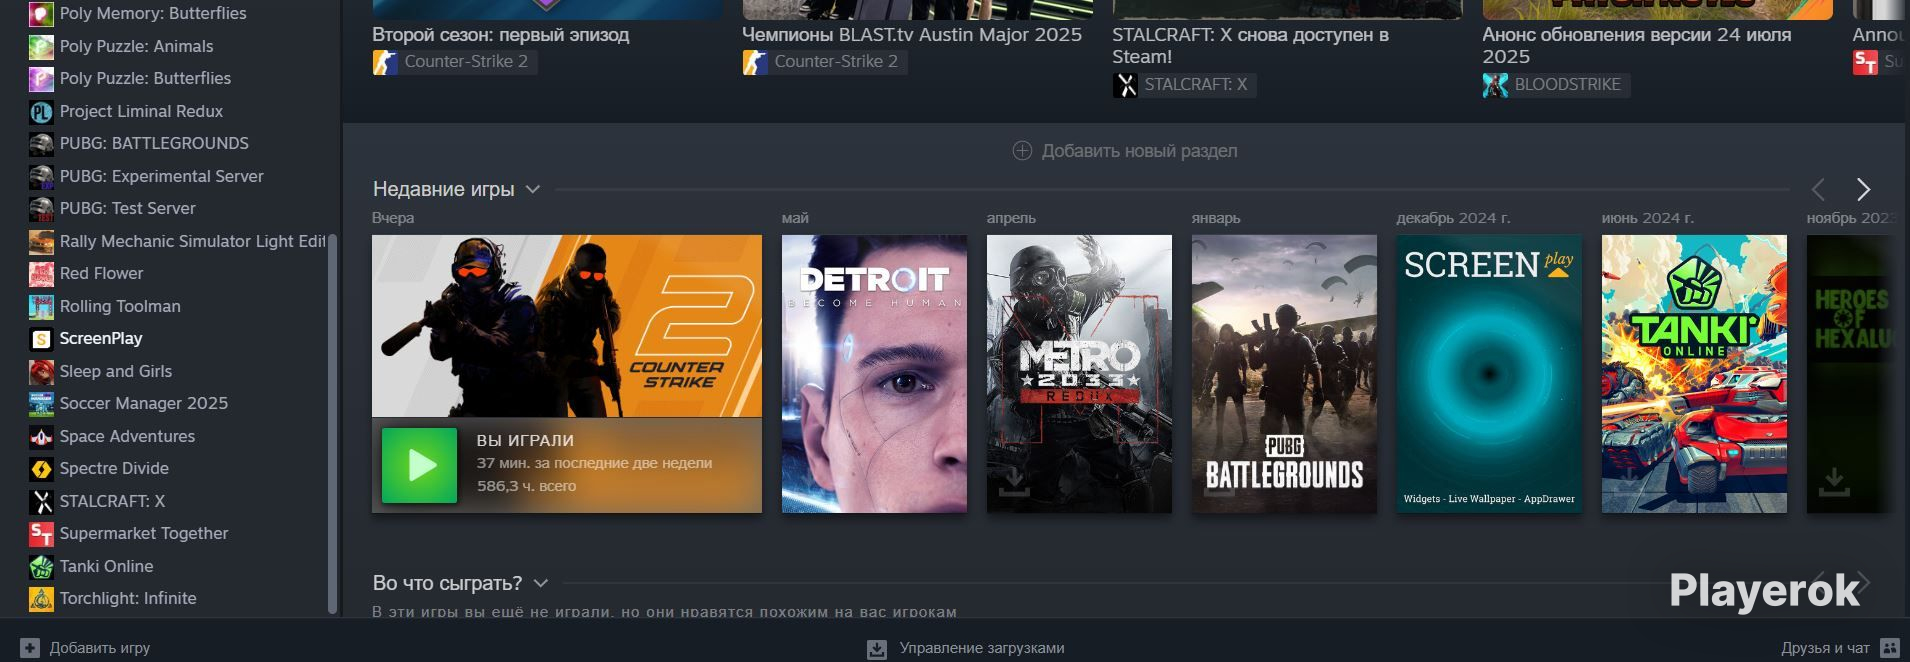The width and height of the screenshot is (1910, 662).
Task: Open news Второй сезон: первый эпизод
Action: pyautogui.click(x=501, y=35)
